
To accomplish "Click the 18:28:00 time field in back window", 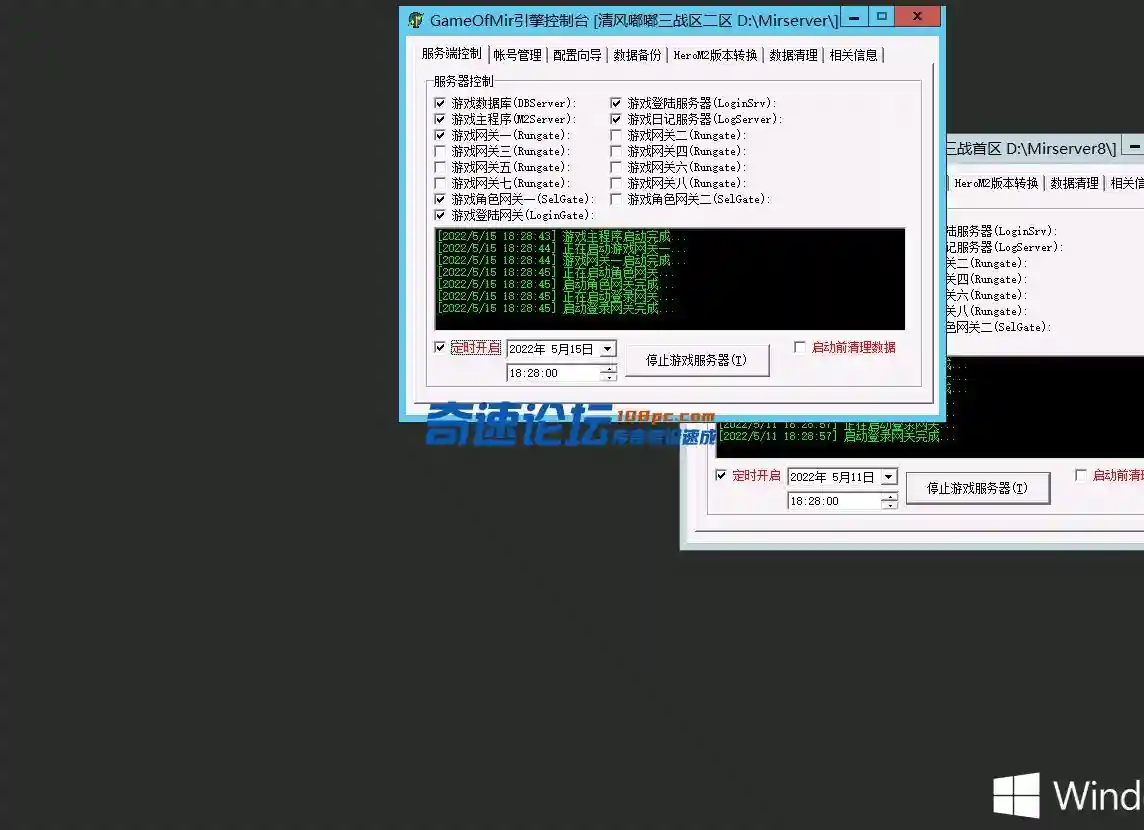I will (x=835, y=501).
